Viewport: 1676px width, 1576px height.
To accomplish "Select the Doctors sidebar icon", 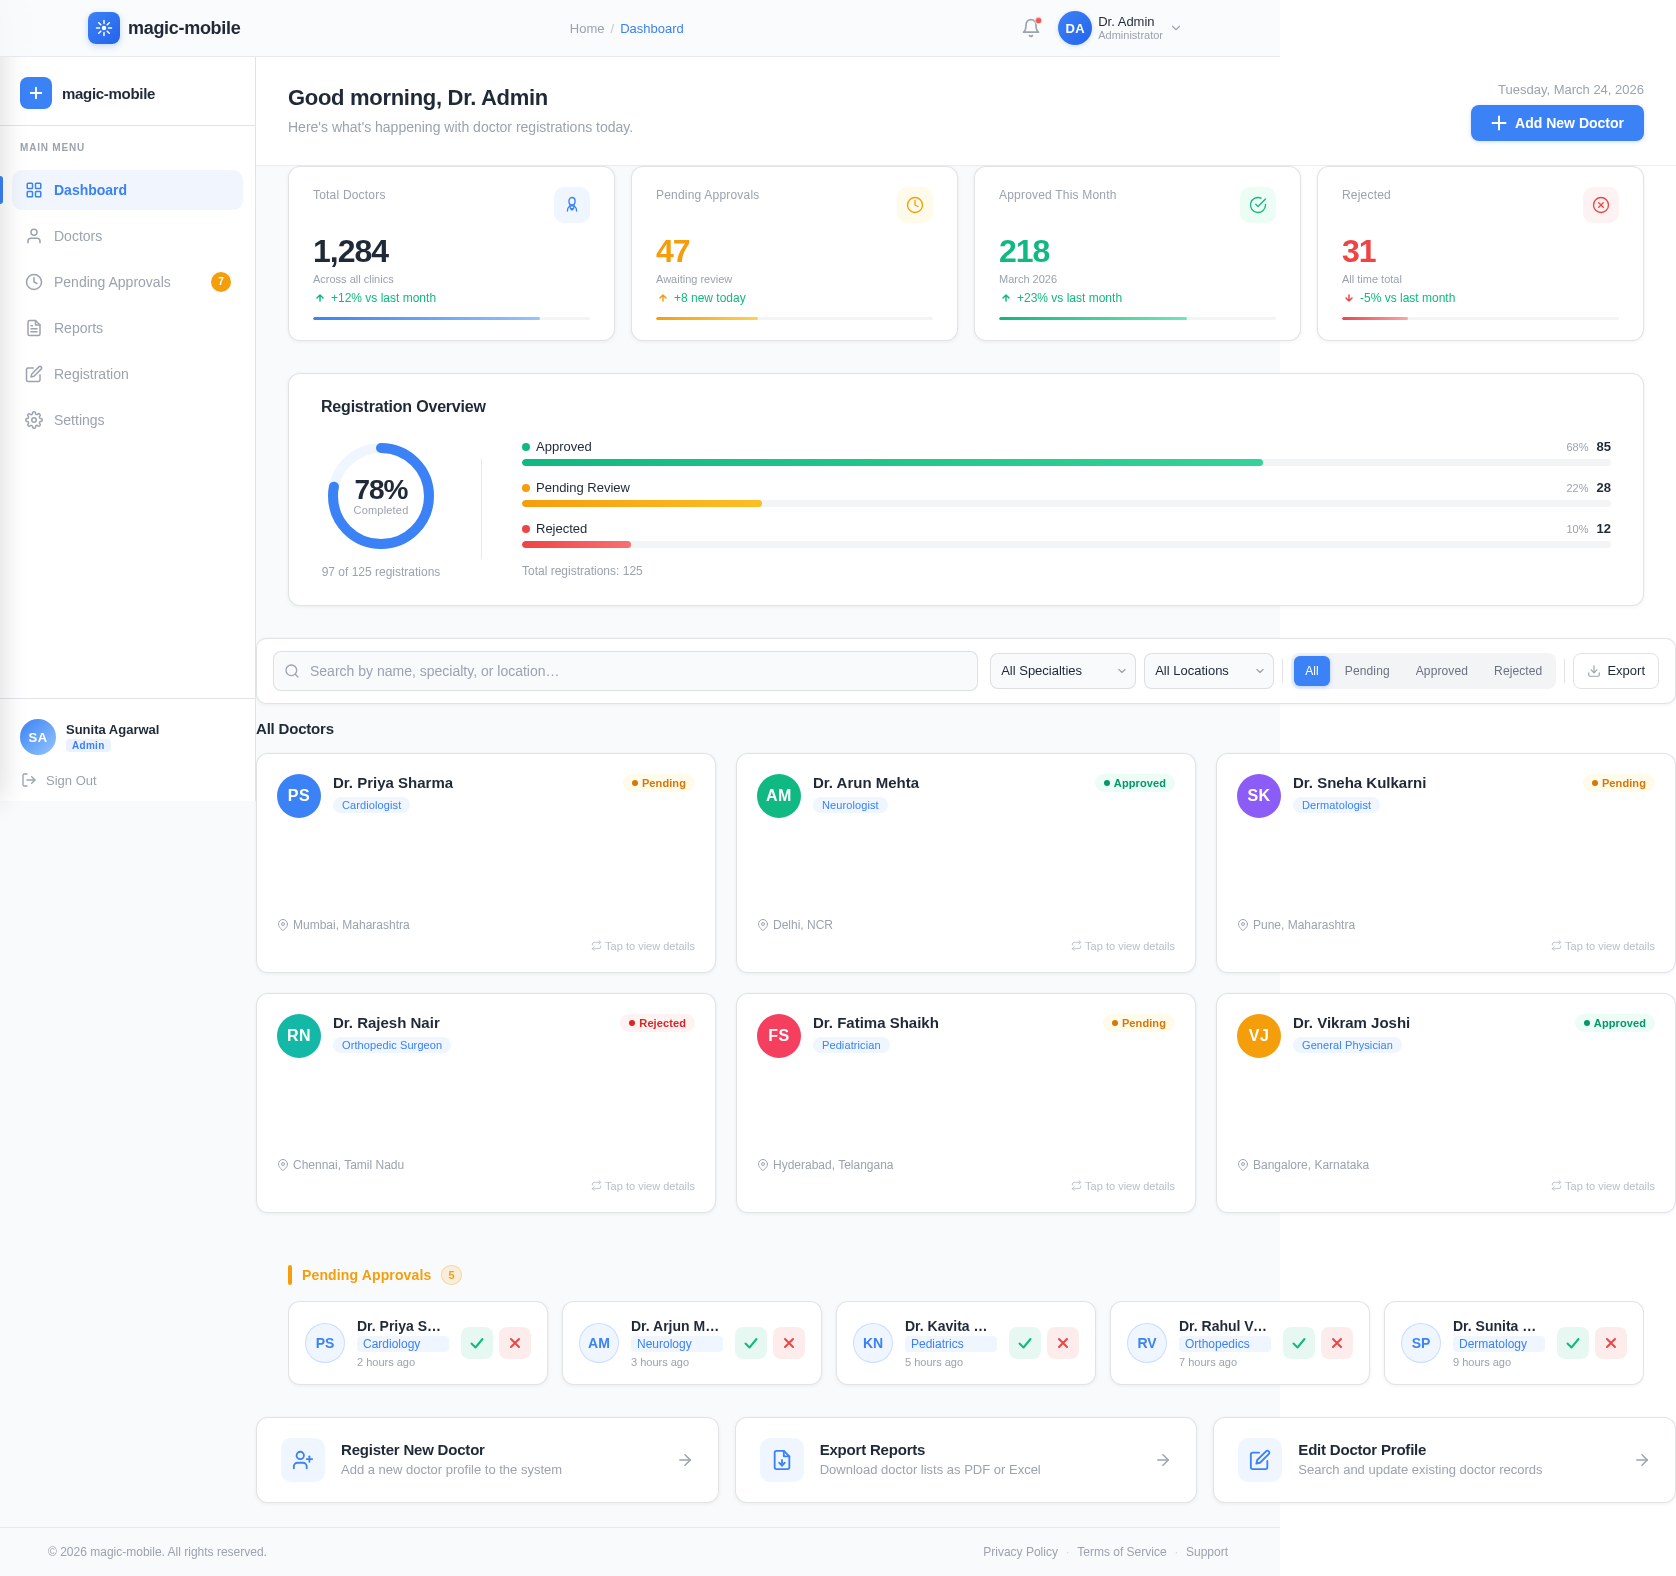I will point(33,236).
